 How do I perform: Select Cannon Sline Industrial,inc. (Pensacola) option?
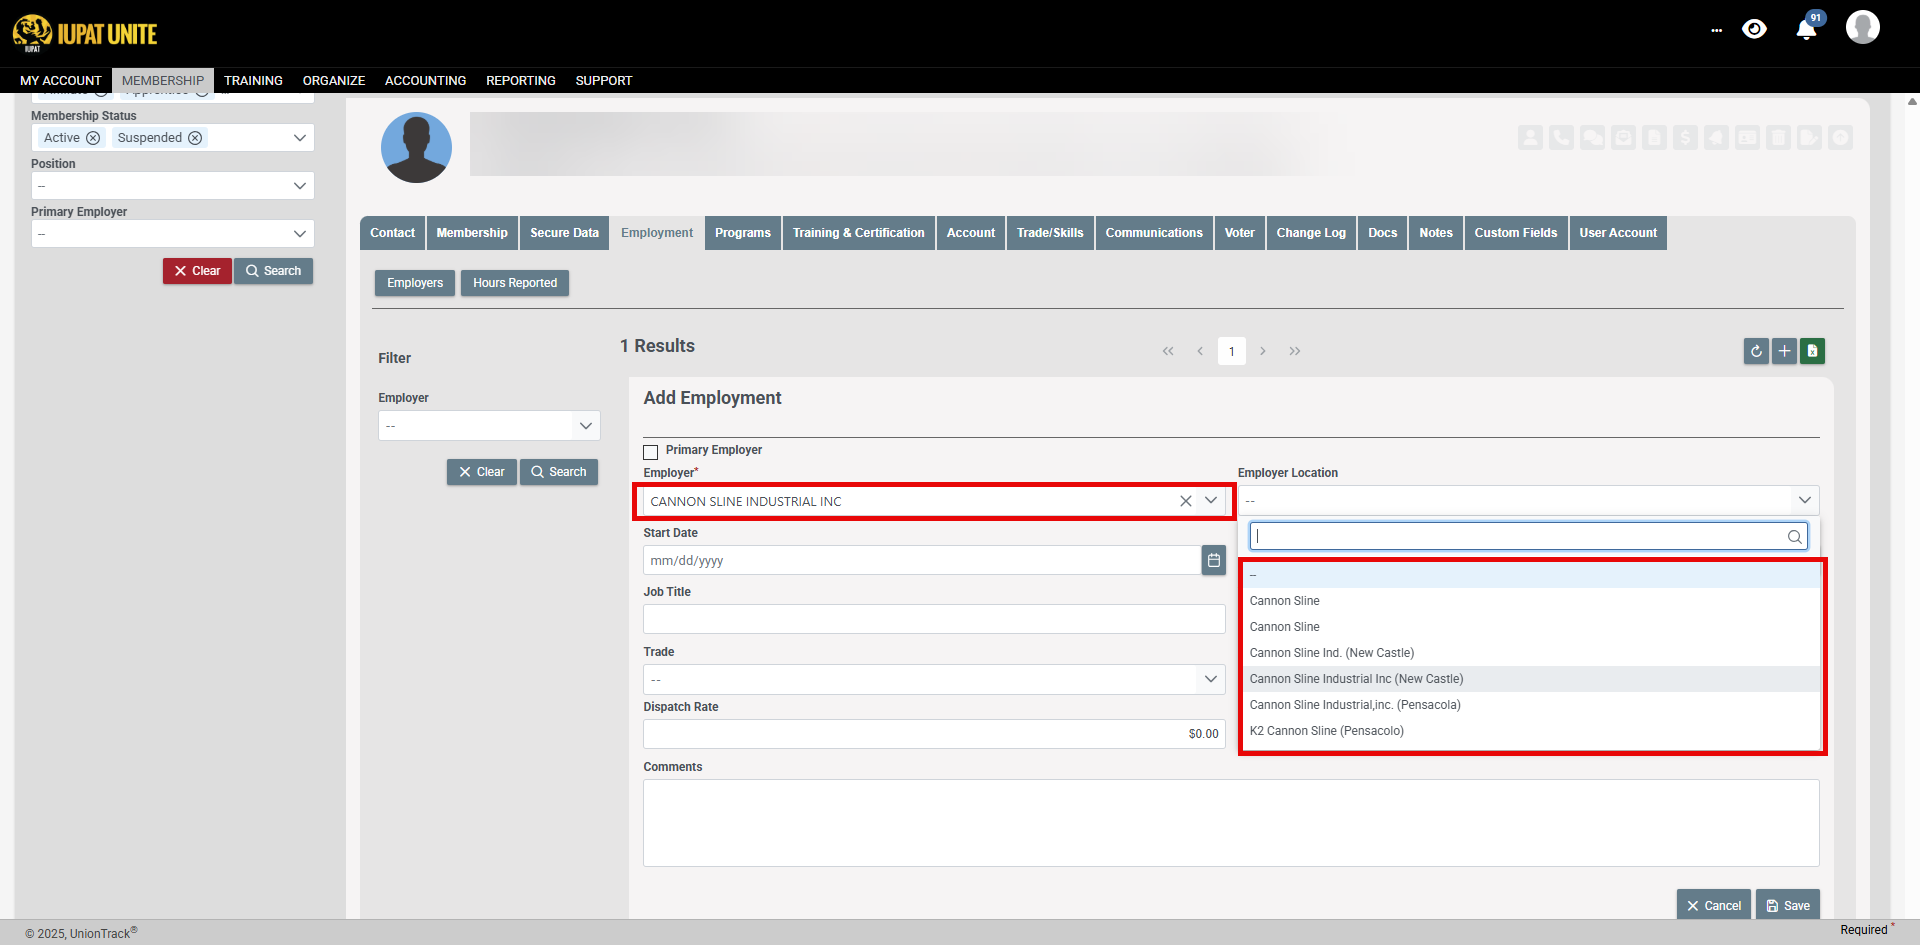click(x=1531, y=705)
